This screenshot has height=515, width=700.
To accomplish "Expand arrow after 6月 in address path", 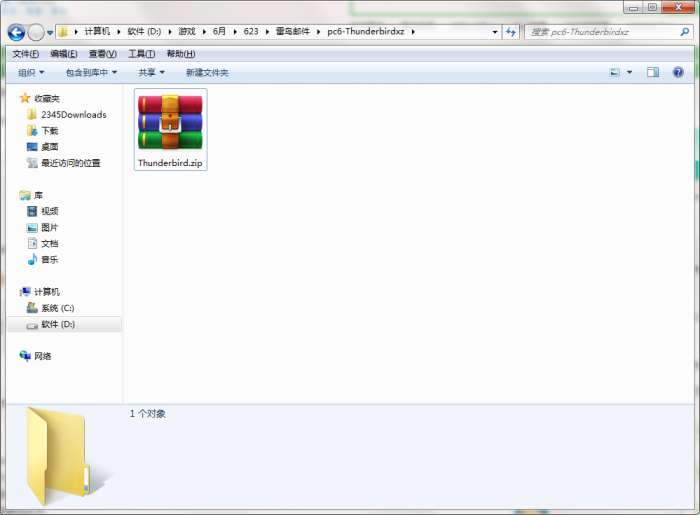I will tap(235, 32).
